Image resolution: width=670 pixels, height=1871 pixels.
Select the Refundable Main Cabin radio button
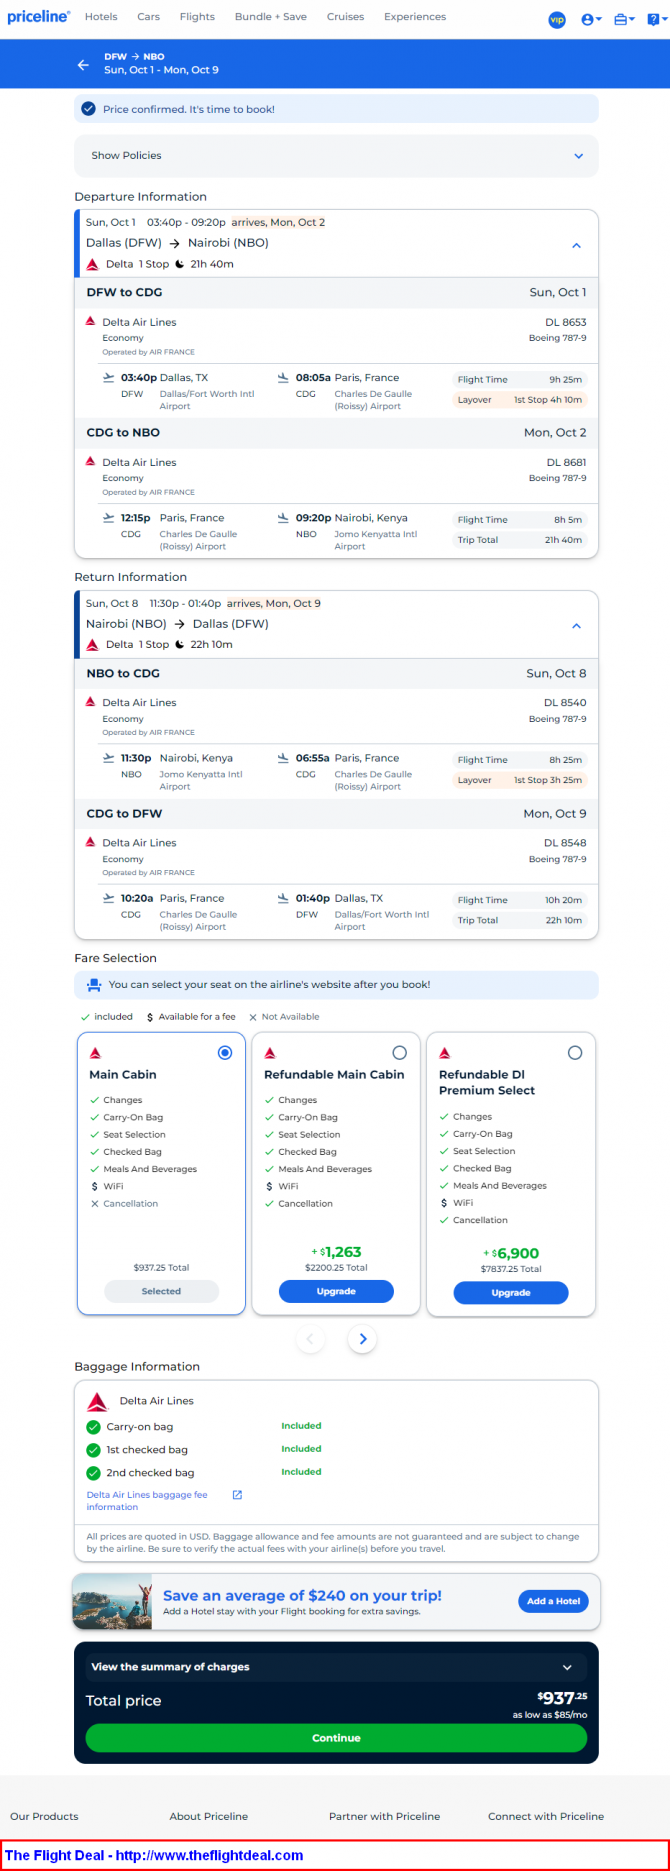coord(400,1052)
